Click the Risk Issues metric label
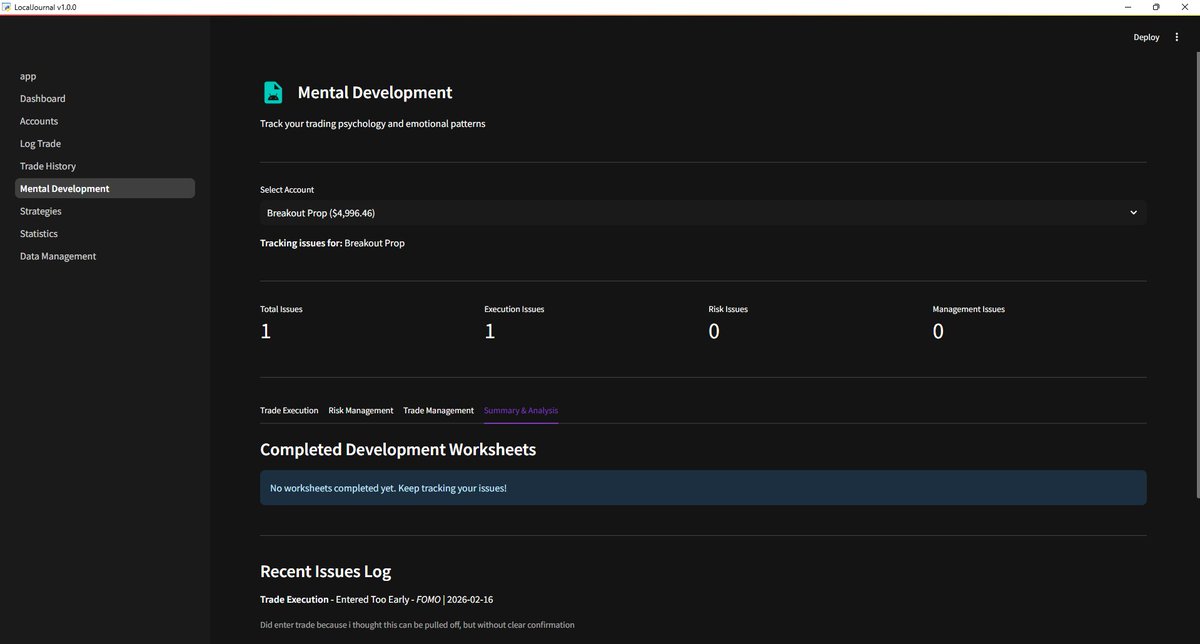The image size is (1200, 644). pyautogui.click(x=728, y=309)
